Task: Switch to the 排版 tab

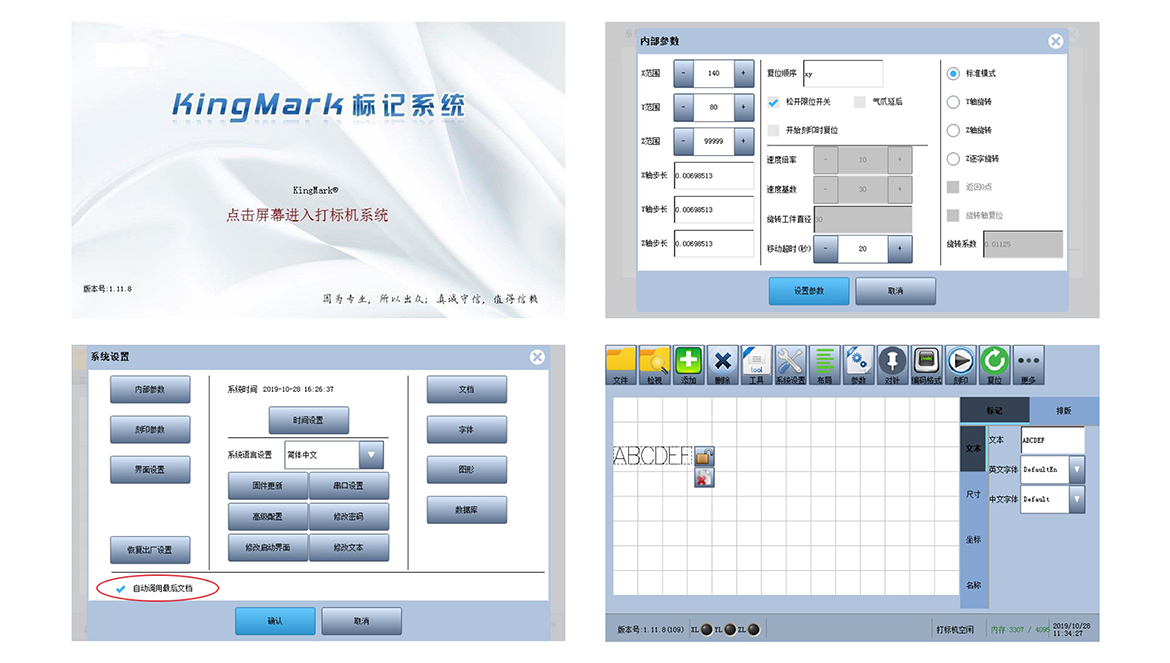Action: click(1063, 410)
